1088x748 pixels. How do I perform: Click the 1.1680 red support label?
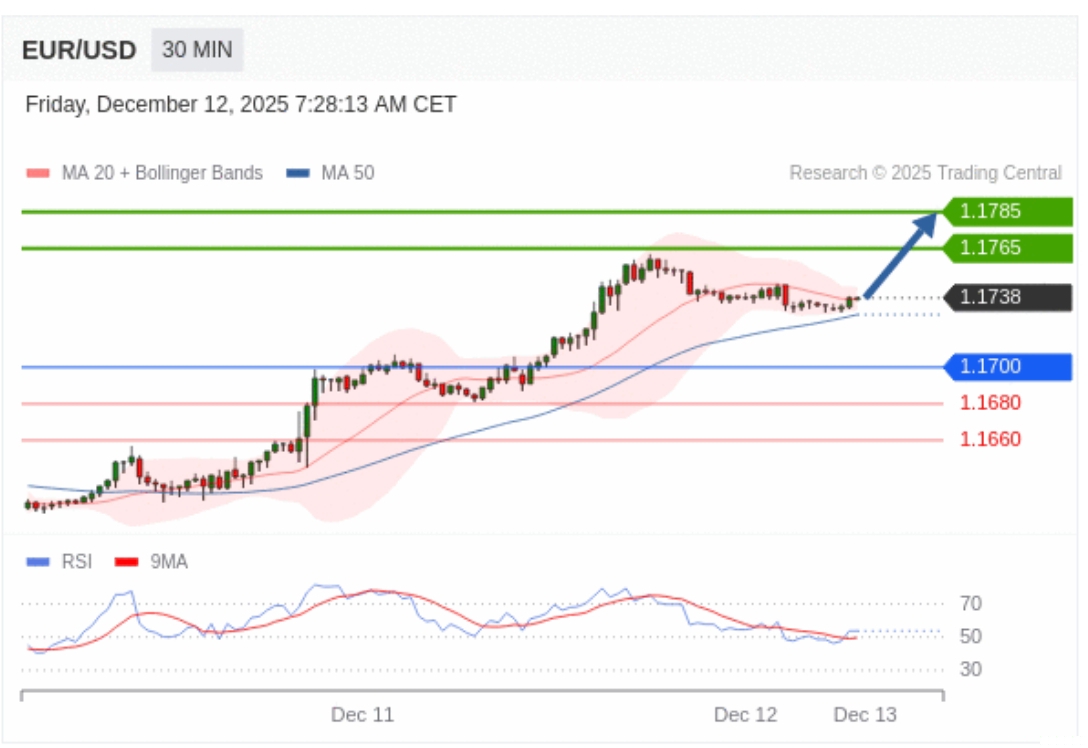[990, 403]
